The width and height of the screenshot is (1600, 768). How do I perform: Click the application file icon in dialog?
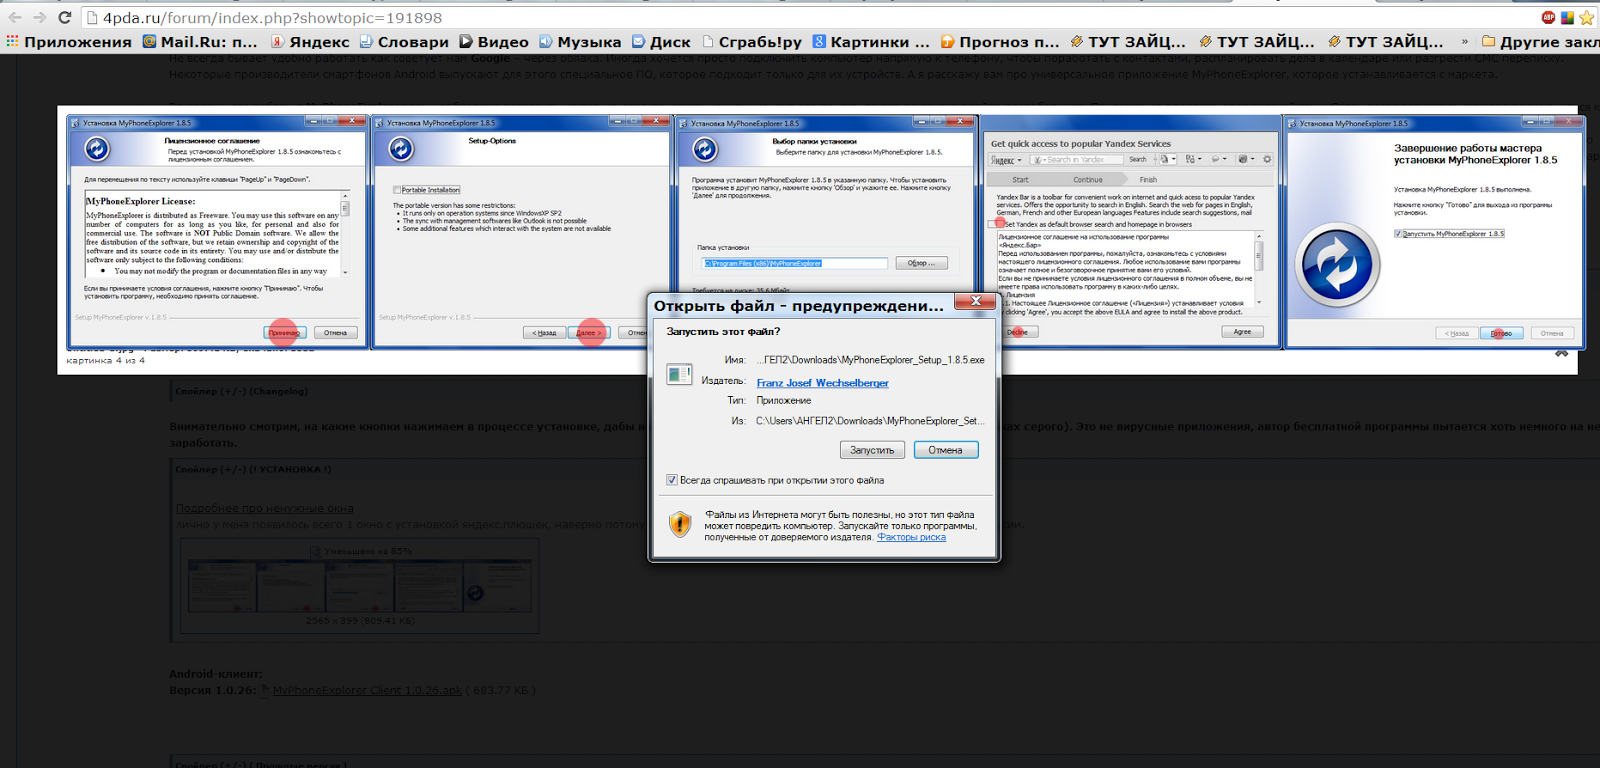(679, 374)
